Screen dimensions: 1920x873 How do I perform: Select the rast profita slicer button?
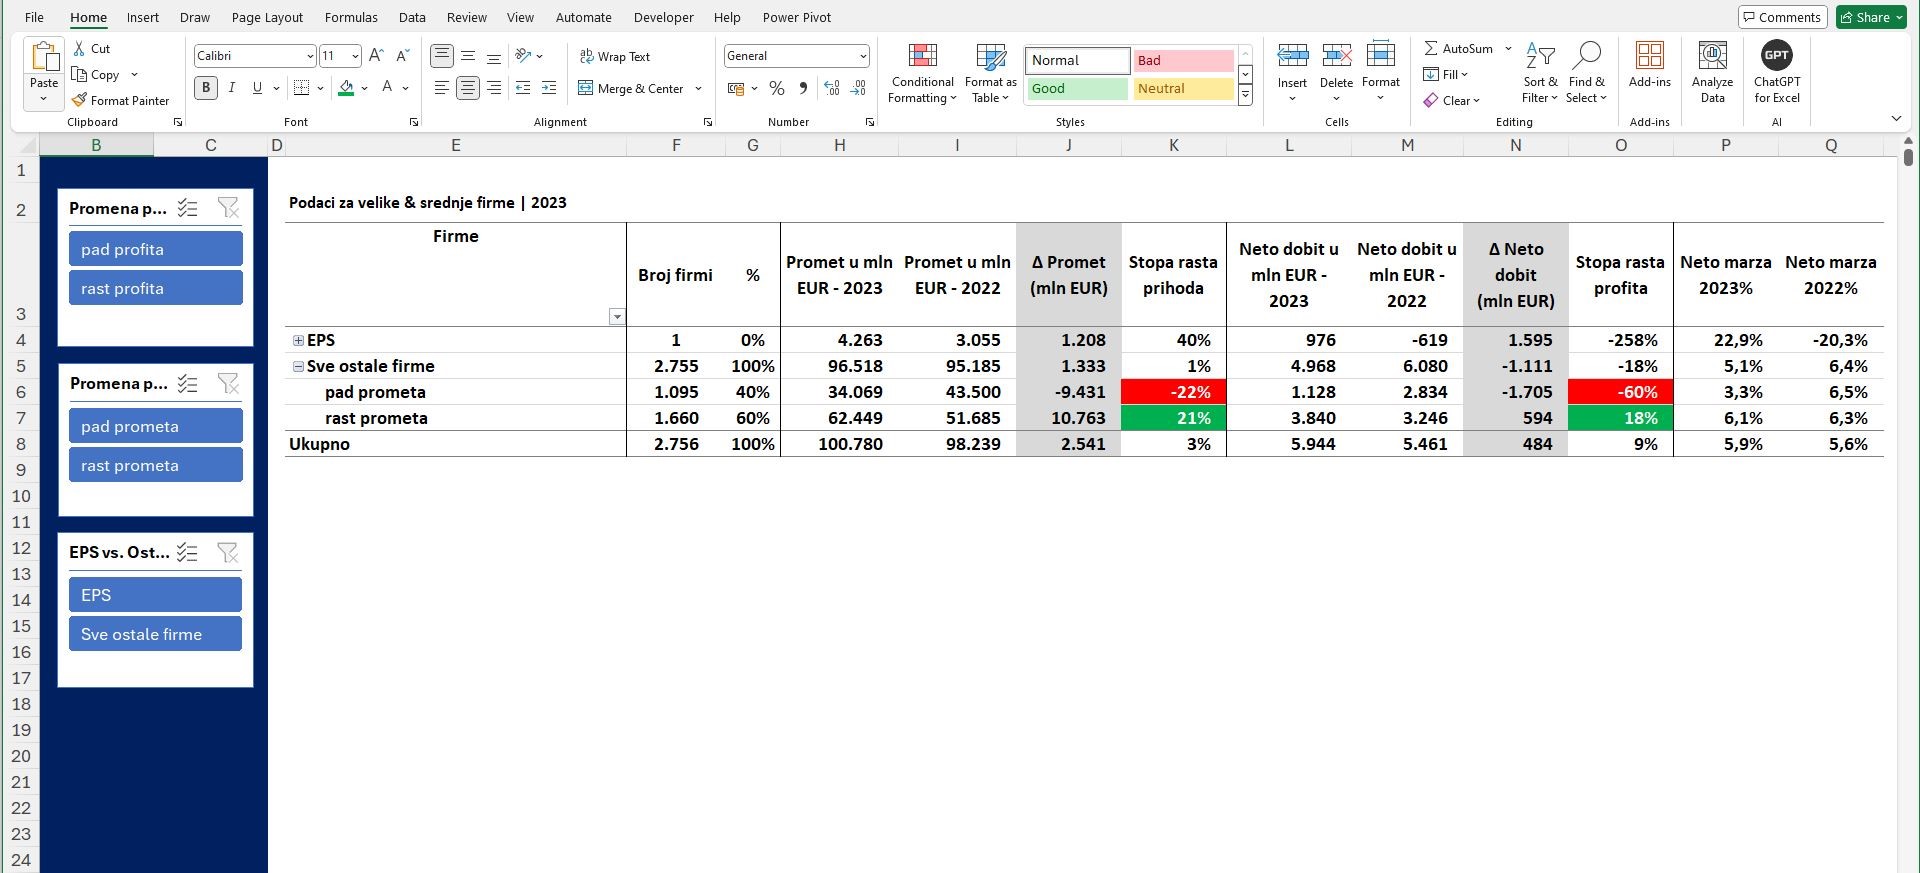pos(155,288)
